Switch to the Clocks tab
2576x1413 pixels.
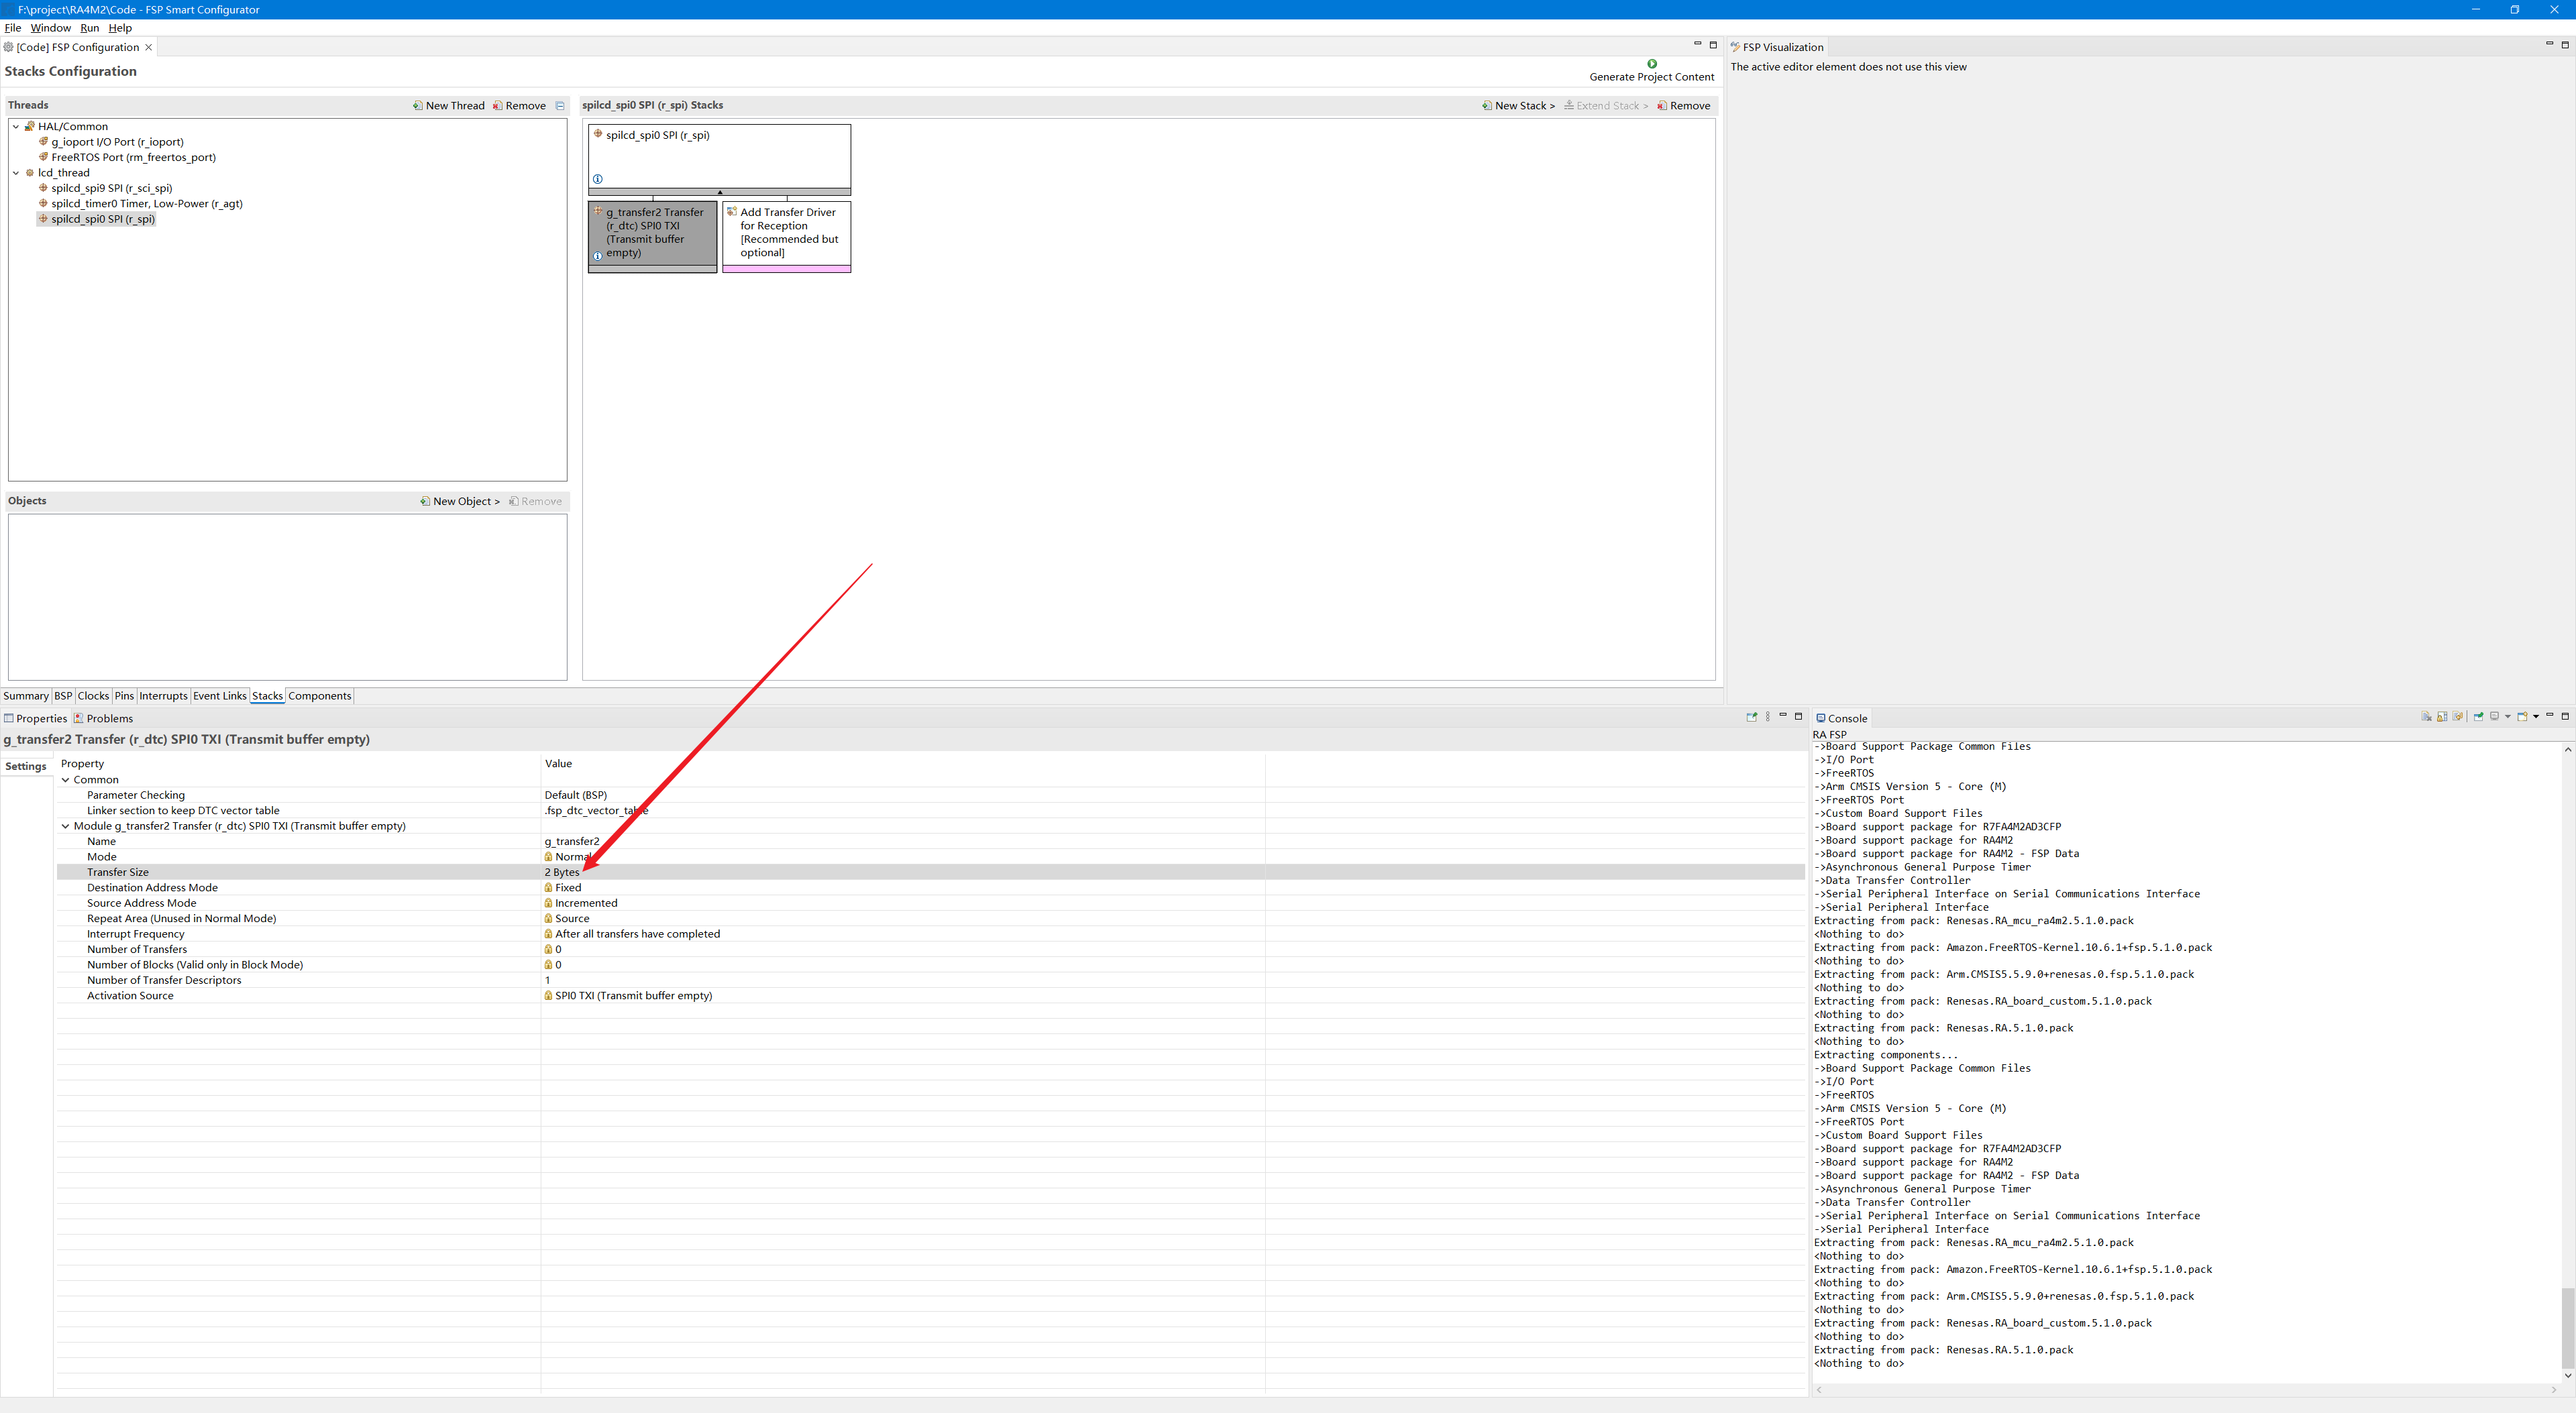coord(93,696)
